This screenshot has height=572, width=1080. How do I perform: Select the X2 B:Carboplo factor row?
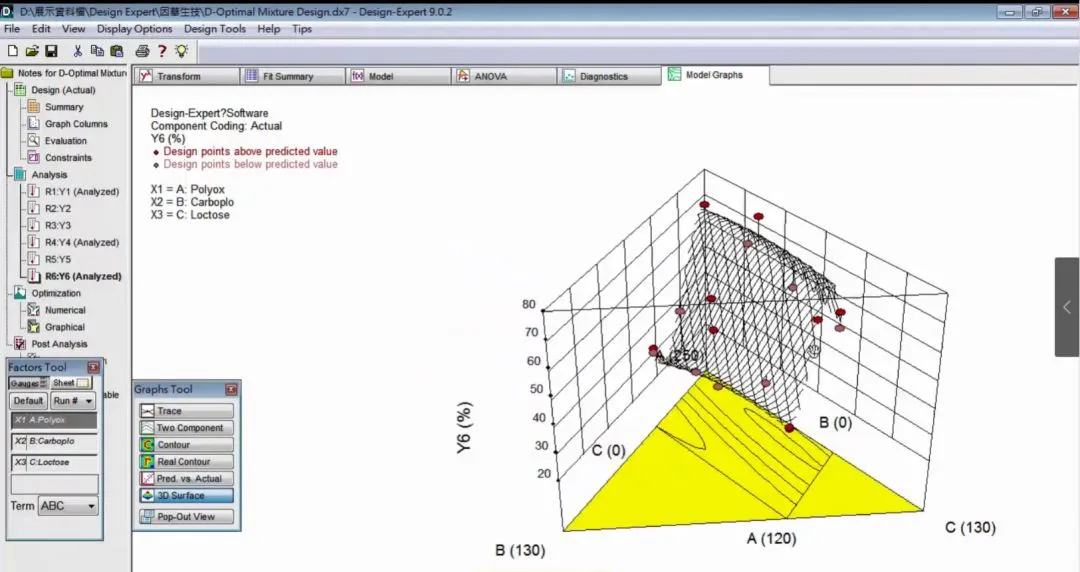click(x=54, y=441)
